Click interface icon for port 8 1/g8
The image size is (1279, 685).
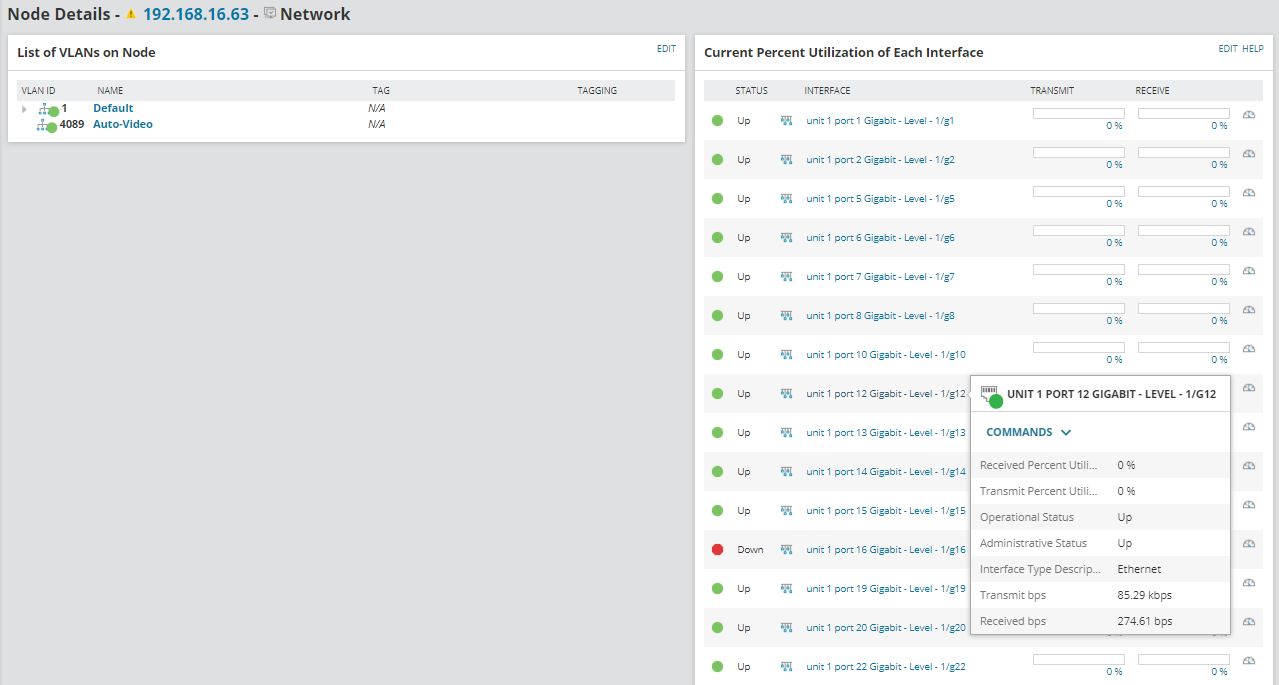click(x=786, y=316)
